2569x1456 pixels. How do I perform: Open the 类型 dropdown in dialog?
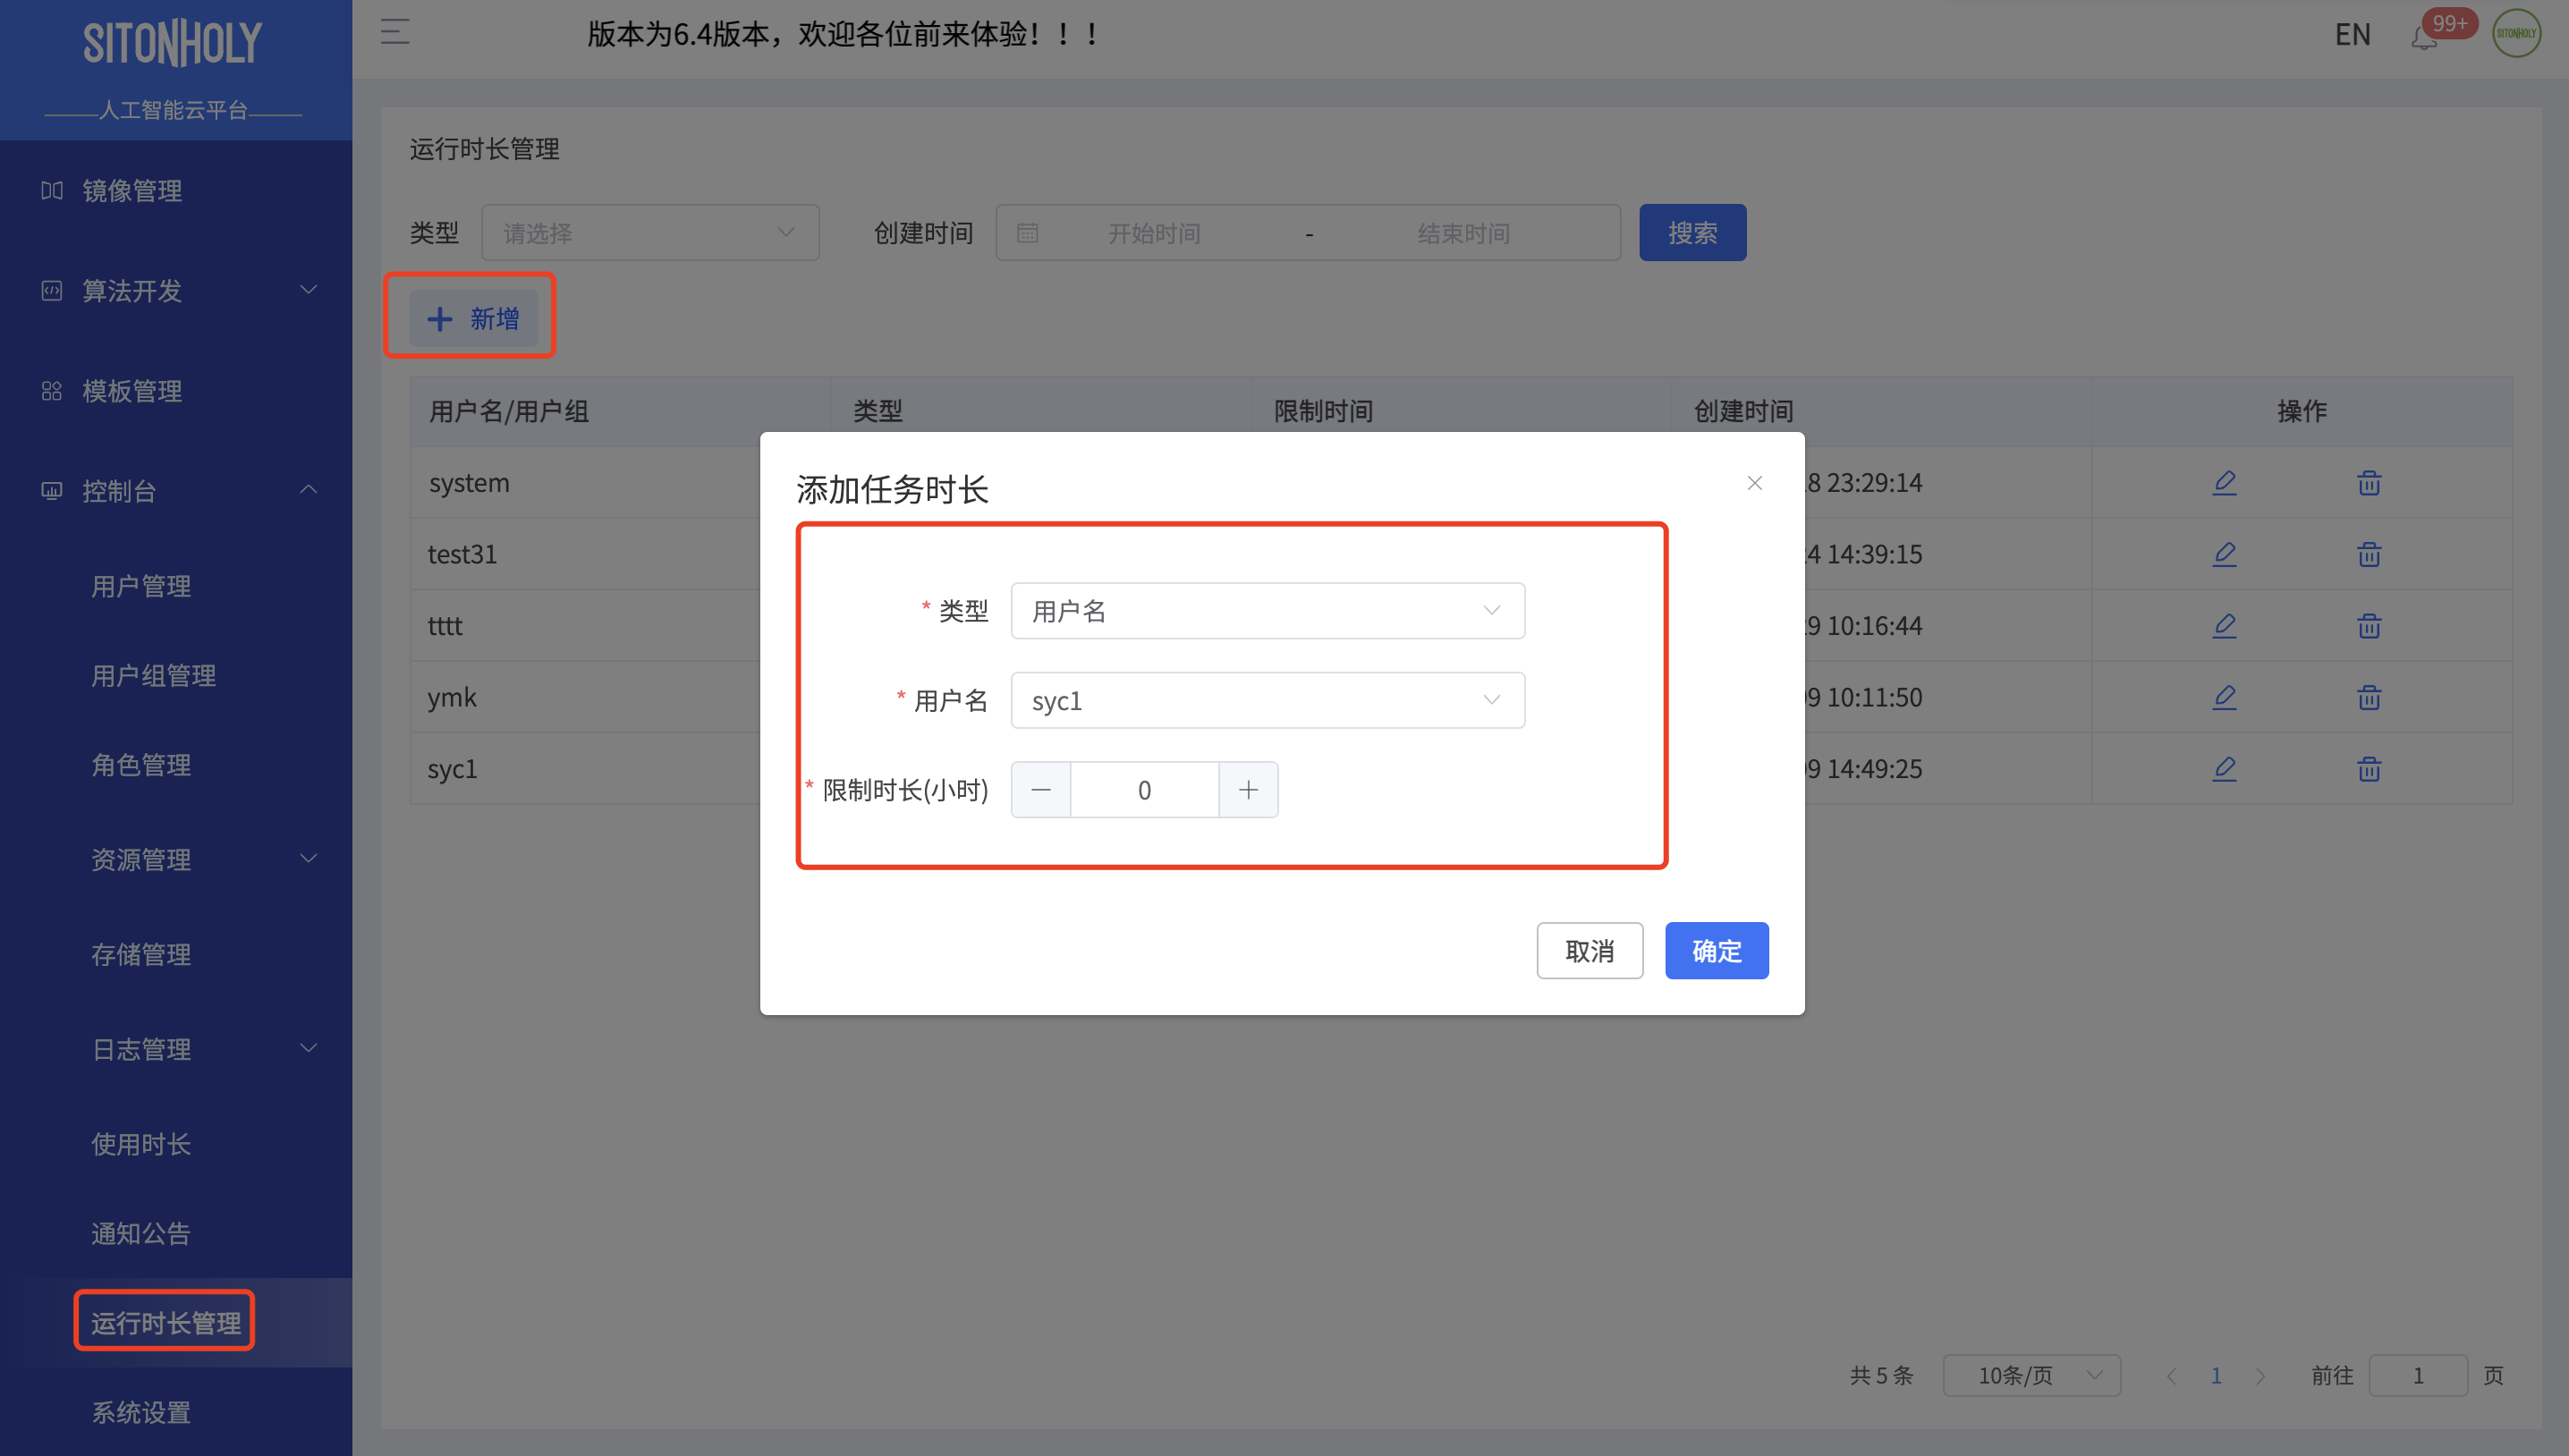pyautogui.click(x=1267, y=611)
